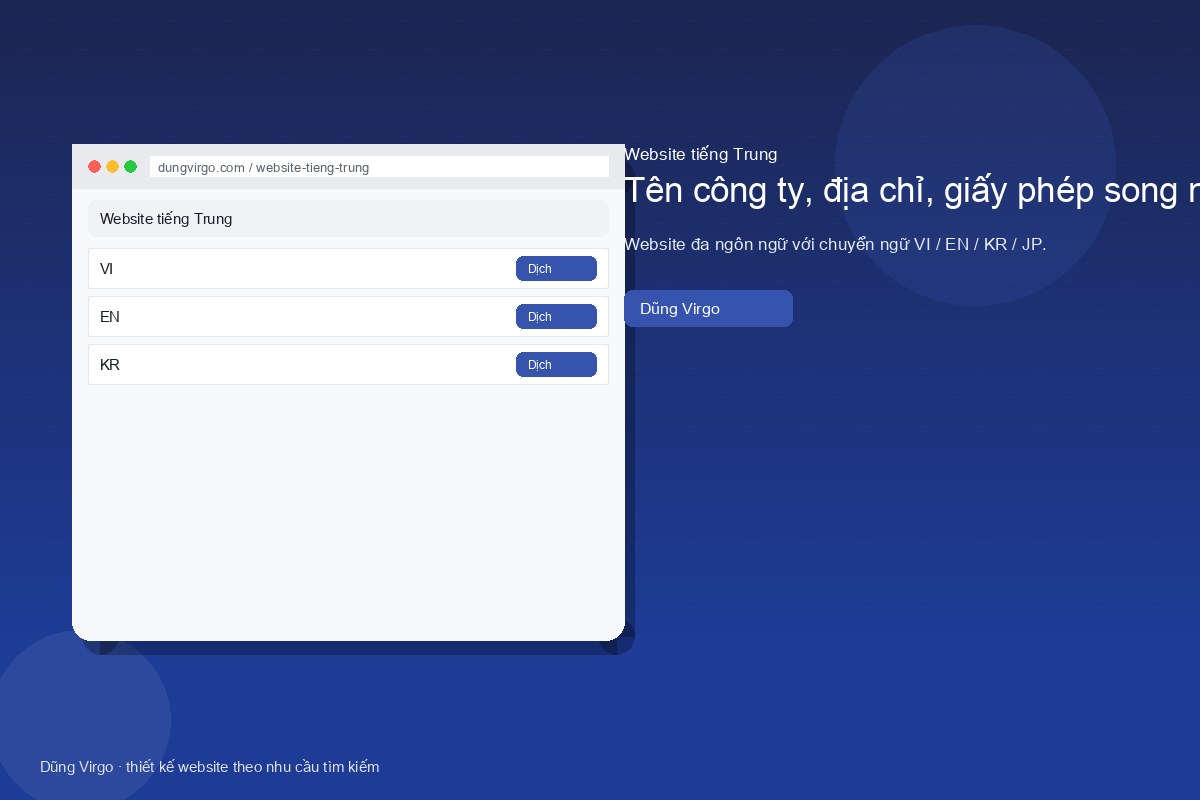Click the Dịch button in the VI row
This screenshot has width=1200, height=800.
click(556, 269)
